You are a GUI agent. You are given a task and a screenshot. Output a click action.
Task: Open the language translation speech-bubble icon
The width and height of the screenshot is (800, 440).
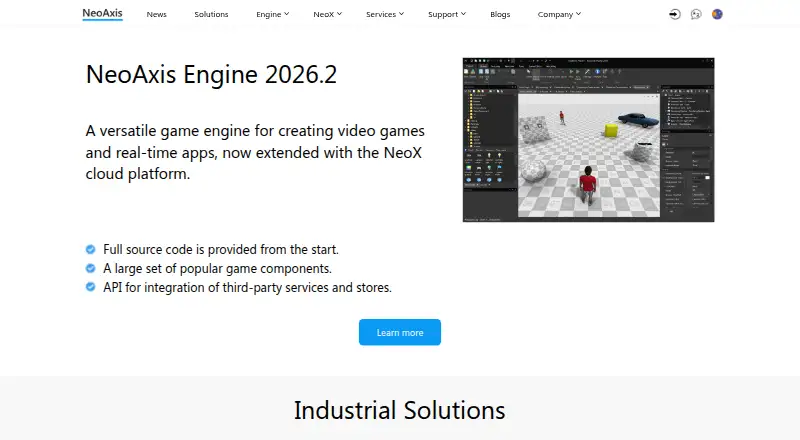[696, 14]
